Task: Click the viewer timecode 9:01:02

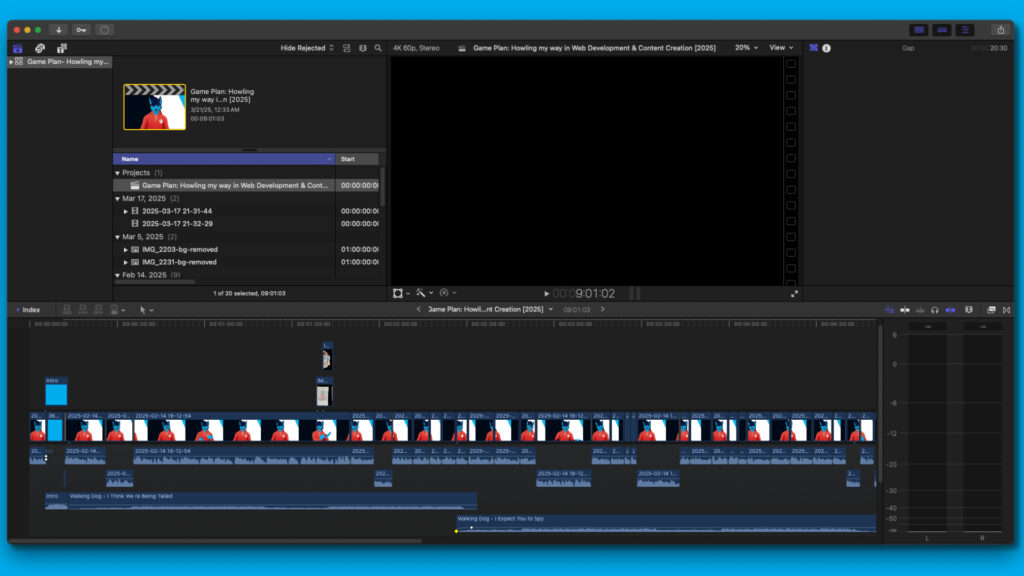Action: point(595,295)
